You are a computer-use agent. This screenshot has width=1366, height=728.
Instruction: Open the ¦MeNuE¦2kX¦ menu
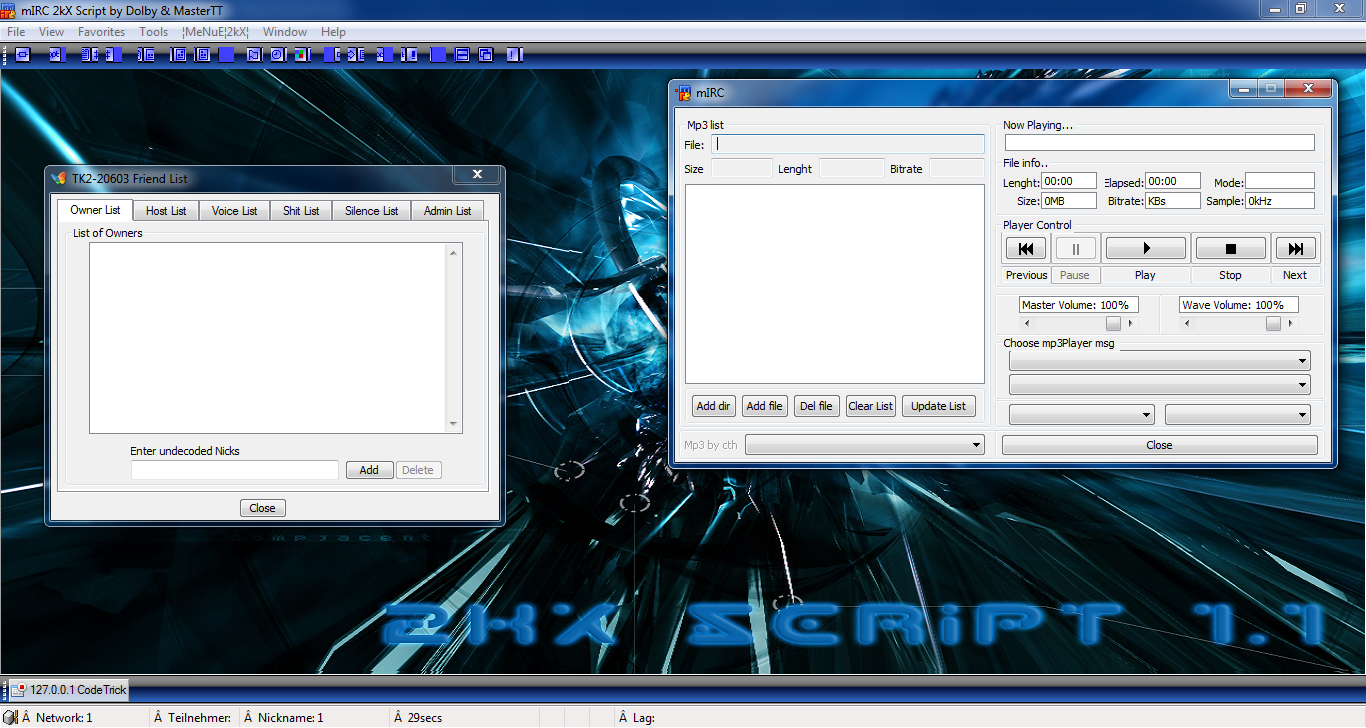click(216, 32)
